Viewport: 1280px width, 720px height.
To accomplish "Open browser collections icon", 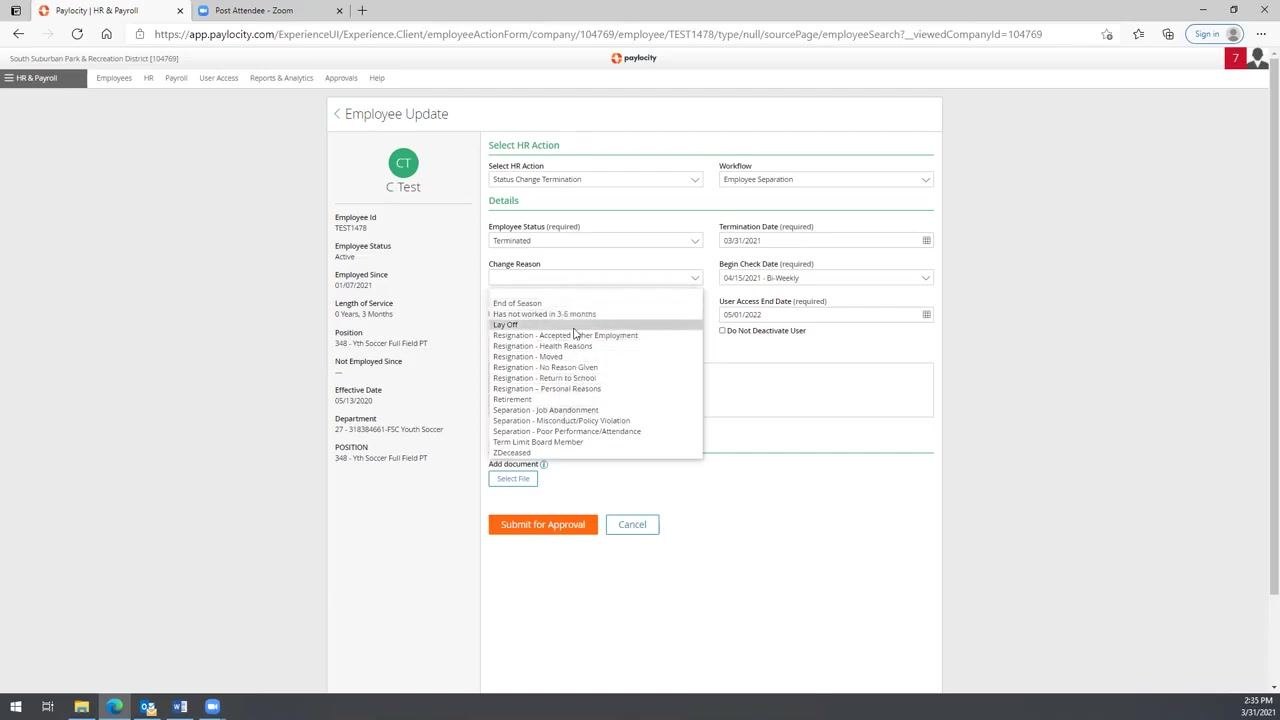I will pos(1168,34).
